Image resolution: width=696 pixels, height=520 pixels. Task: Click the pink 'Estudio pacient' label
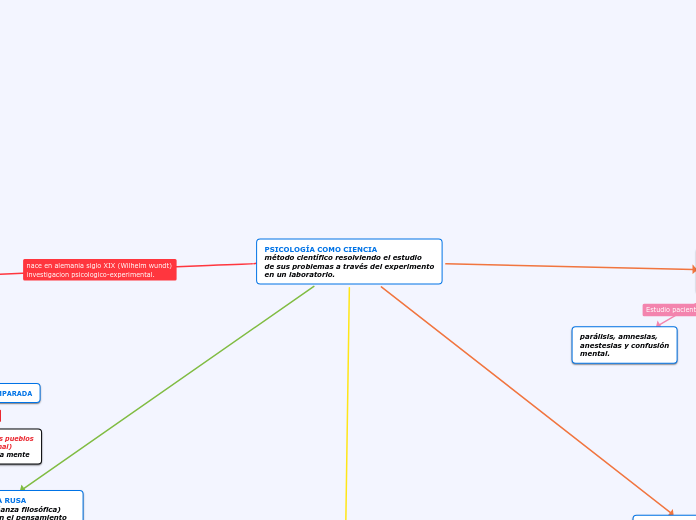pyautogui.click(x=670, y=310)
